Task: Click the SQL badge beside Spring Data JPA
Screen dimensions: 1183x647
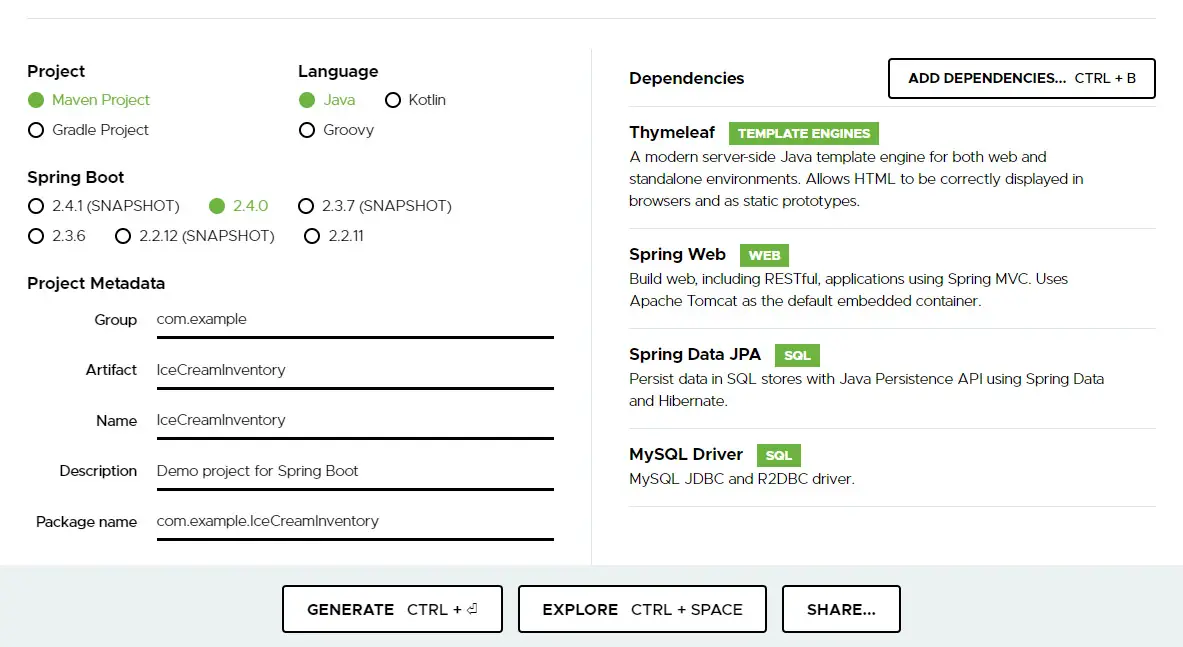Action: [x=797, y=355]
